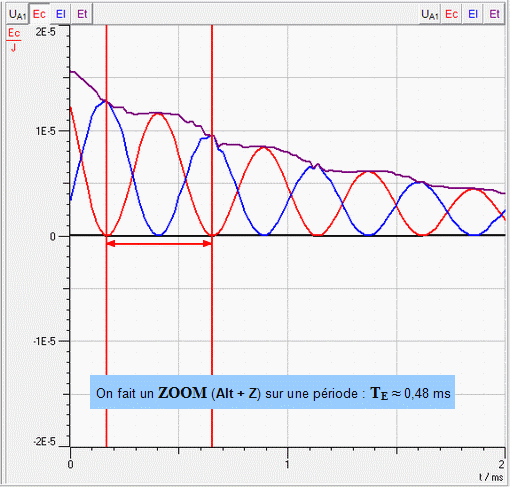Click the purple Et button at top-right
This screenshot has width=510, height=487.
(494, 14)
